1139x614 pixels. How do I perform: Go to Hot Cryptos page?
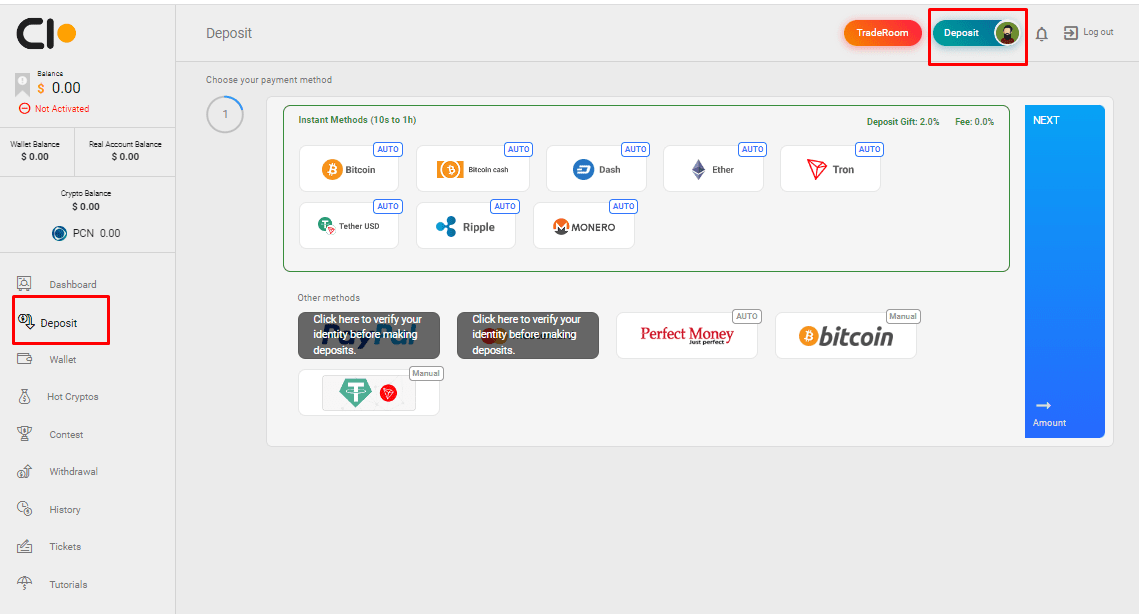73,397
